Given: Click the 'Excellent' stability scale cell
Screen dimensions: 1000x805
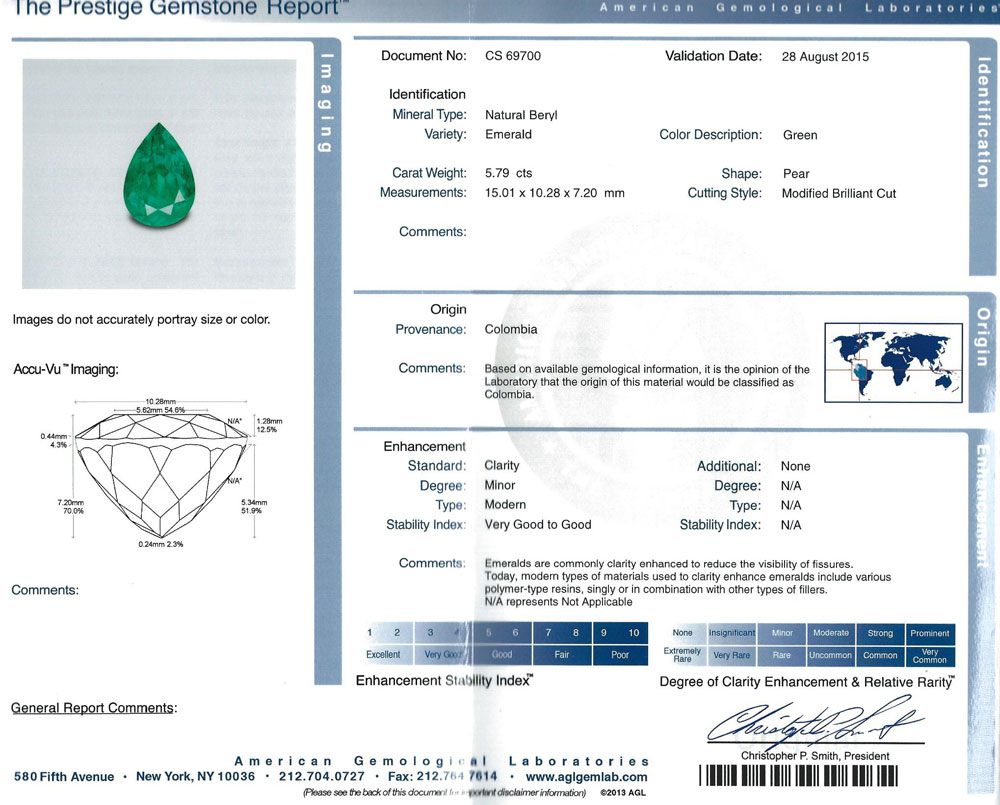Looking at the screenshot, I should (383, 655).
